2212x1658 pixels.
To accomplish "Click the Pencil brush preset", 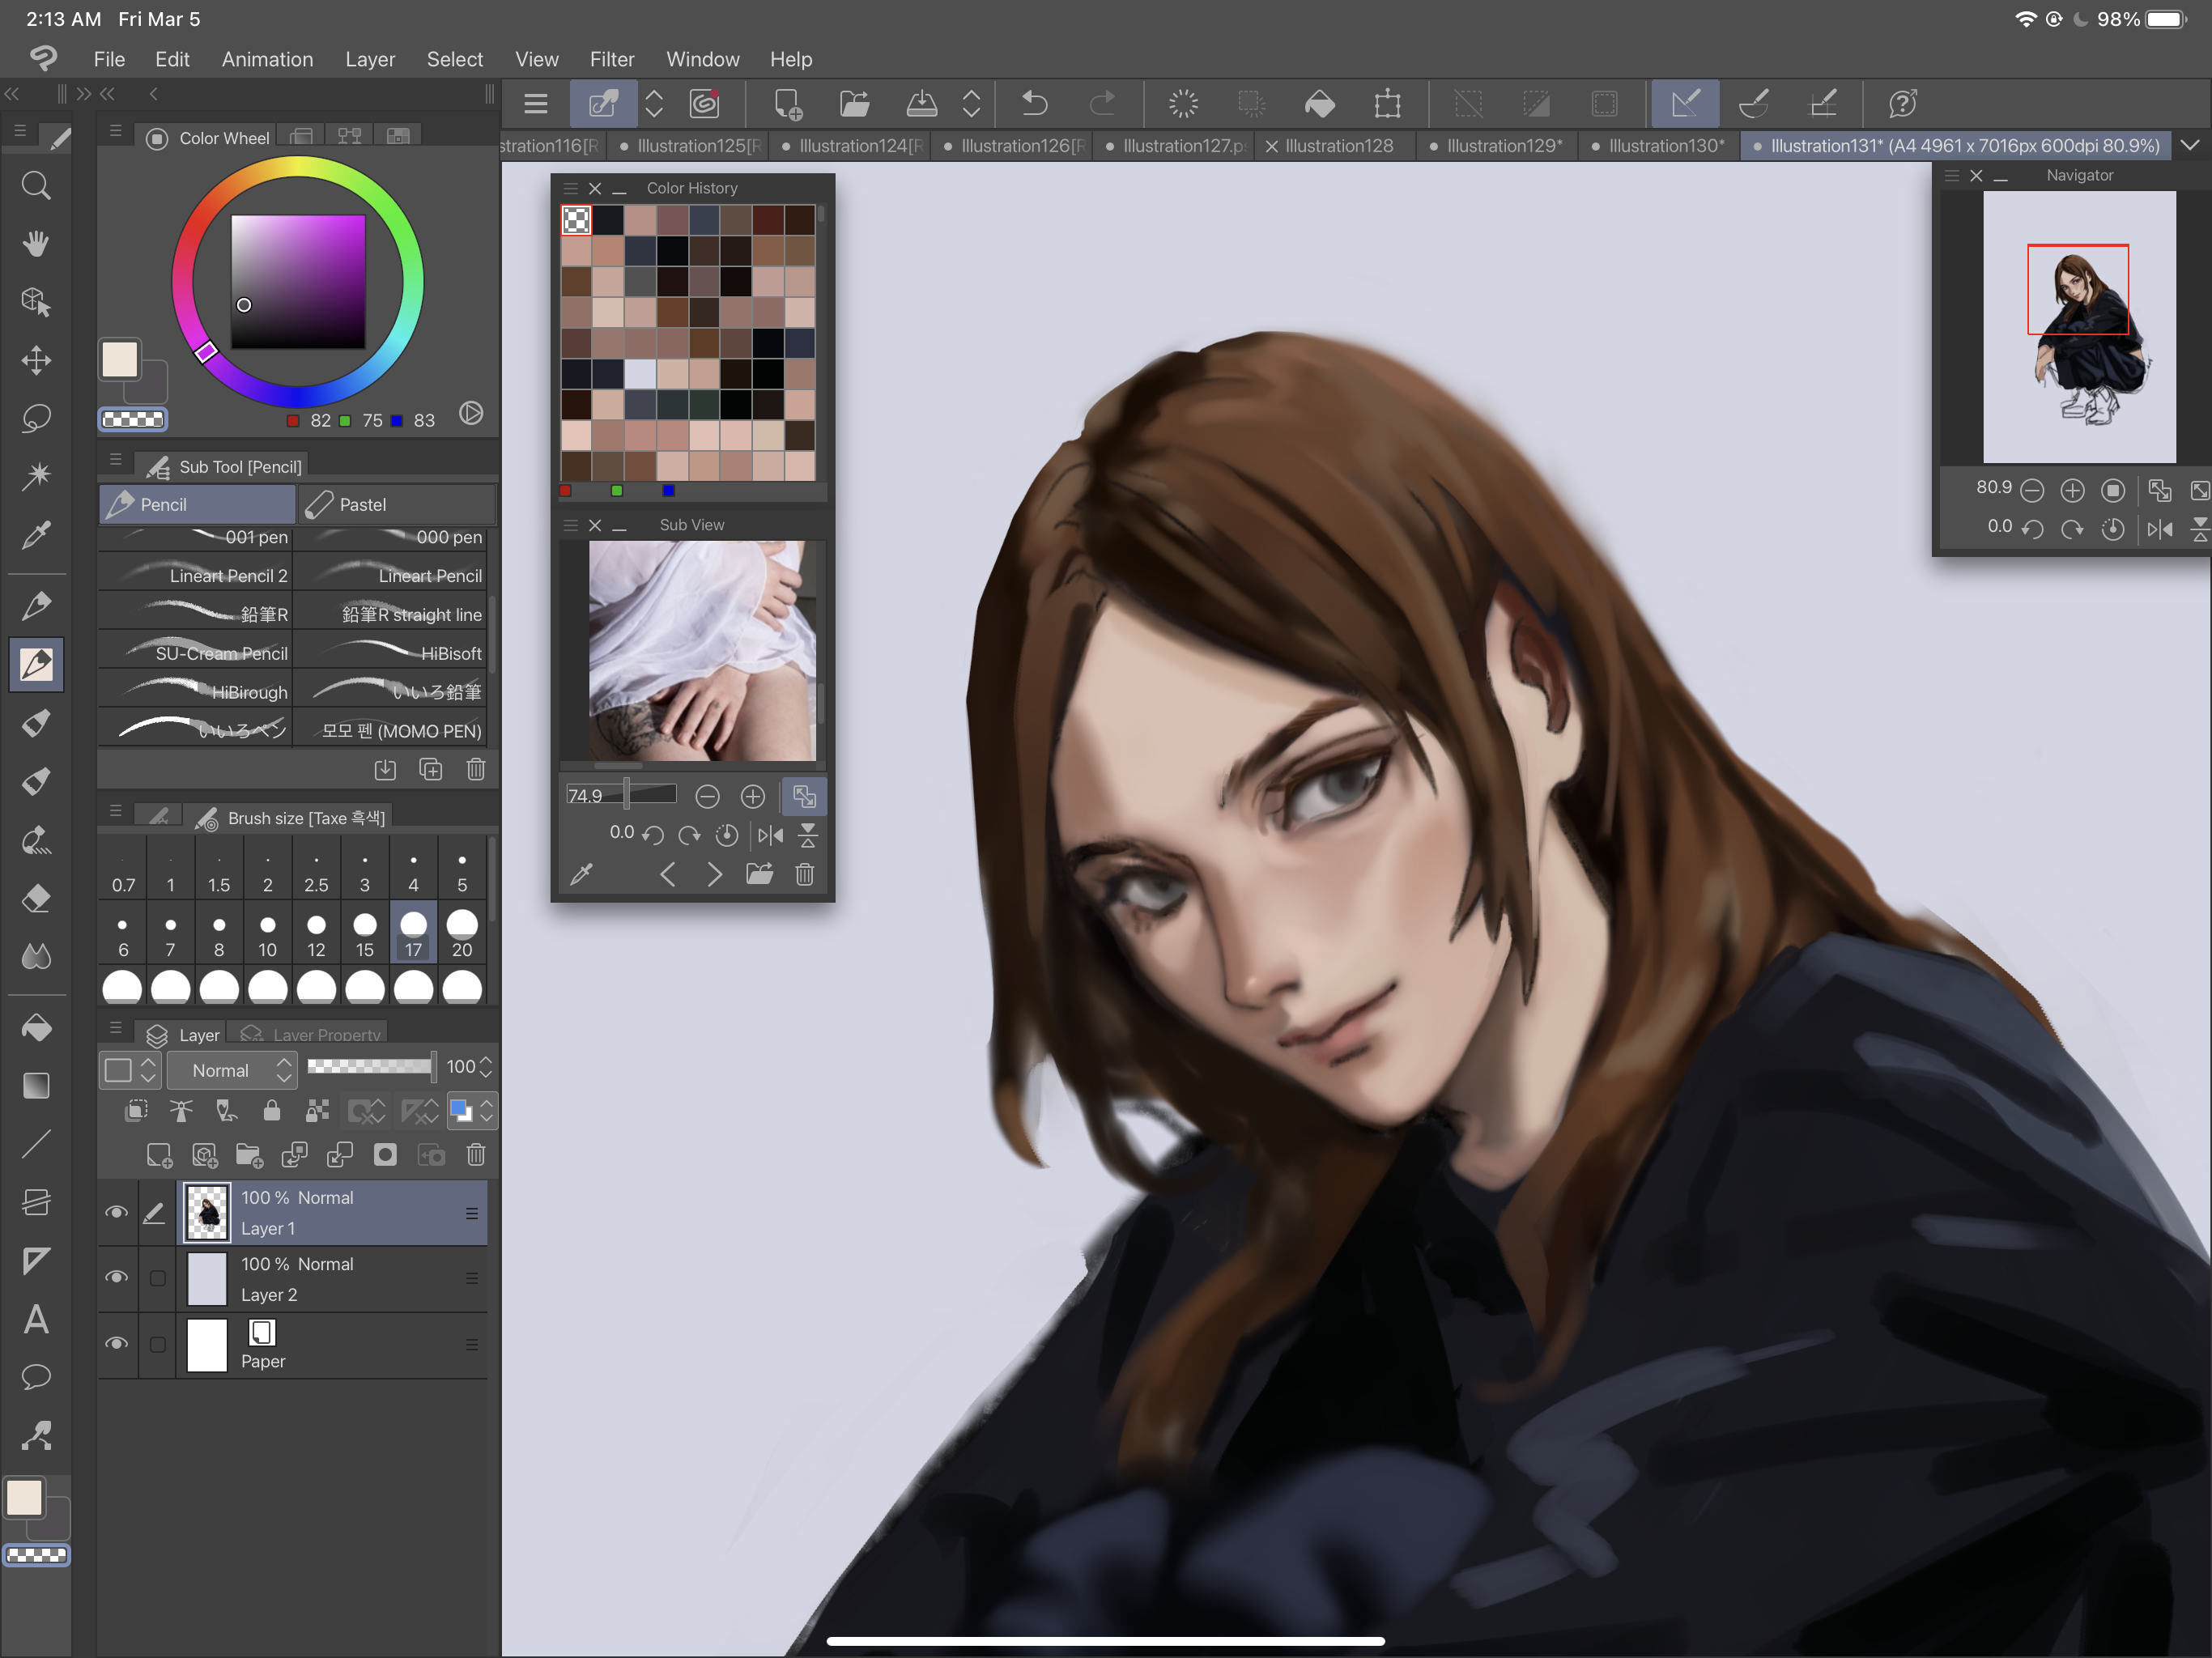I will pos(195,504).
